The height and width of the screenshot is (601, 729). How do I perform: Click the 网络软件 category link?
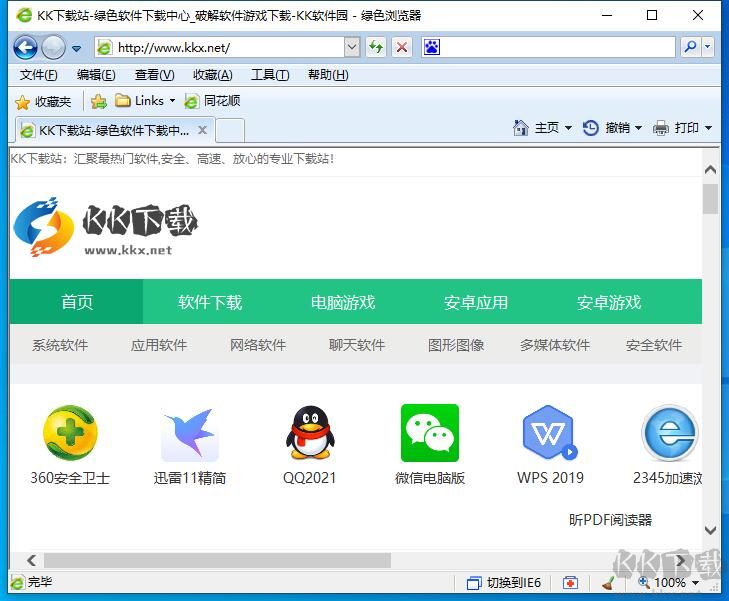(x=258, y=345)
